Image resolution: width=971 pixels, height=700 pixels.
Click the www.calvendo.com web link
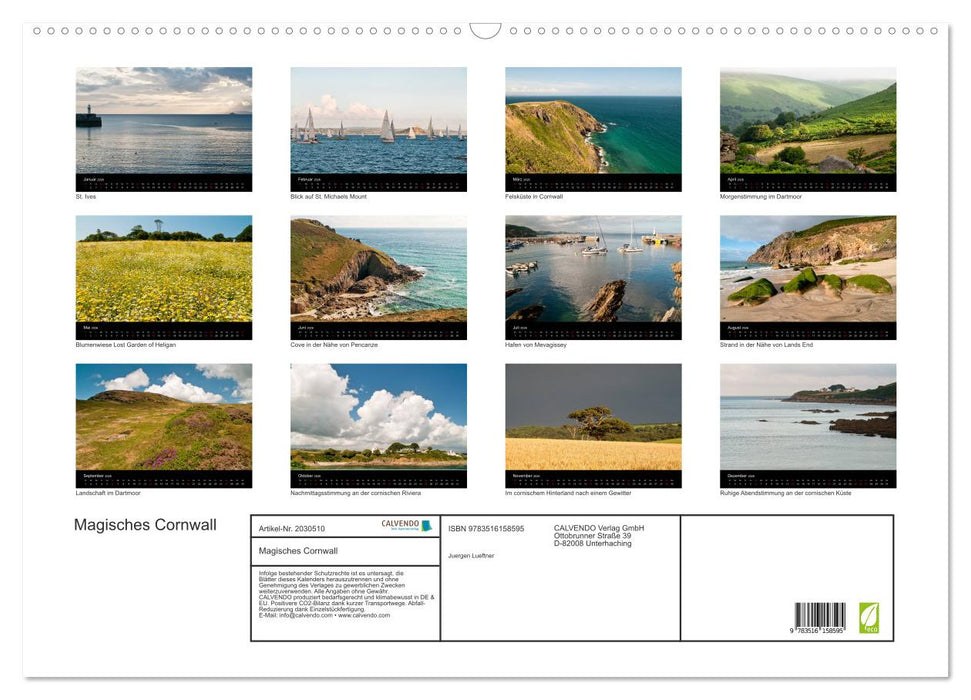click(x=362, y=616)
